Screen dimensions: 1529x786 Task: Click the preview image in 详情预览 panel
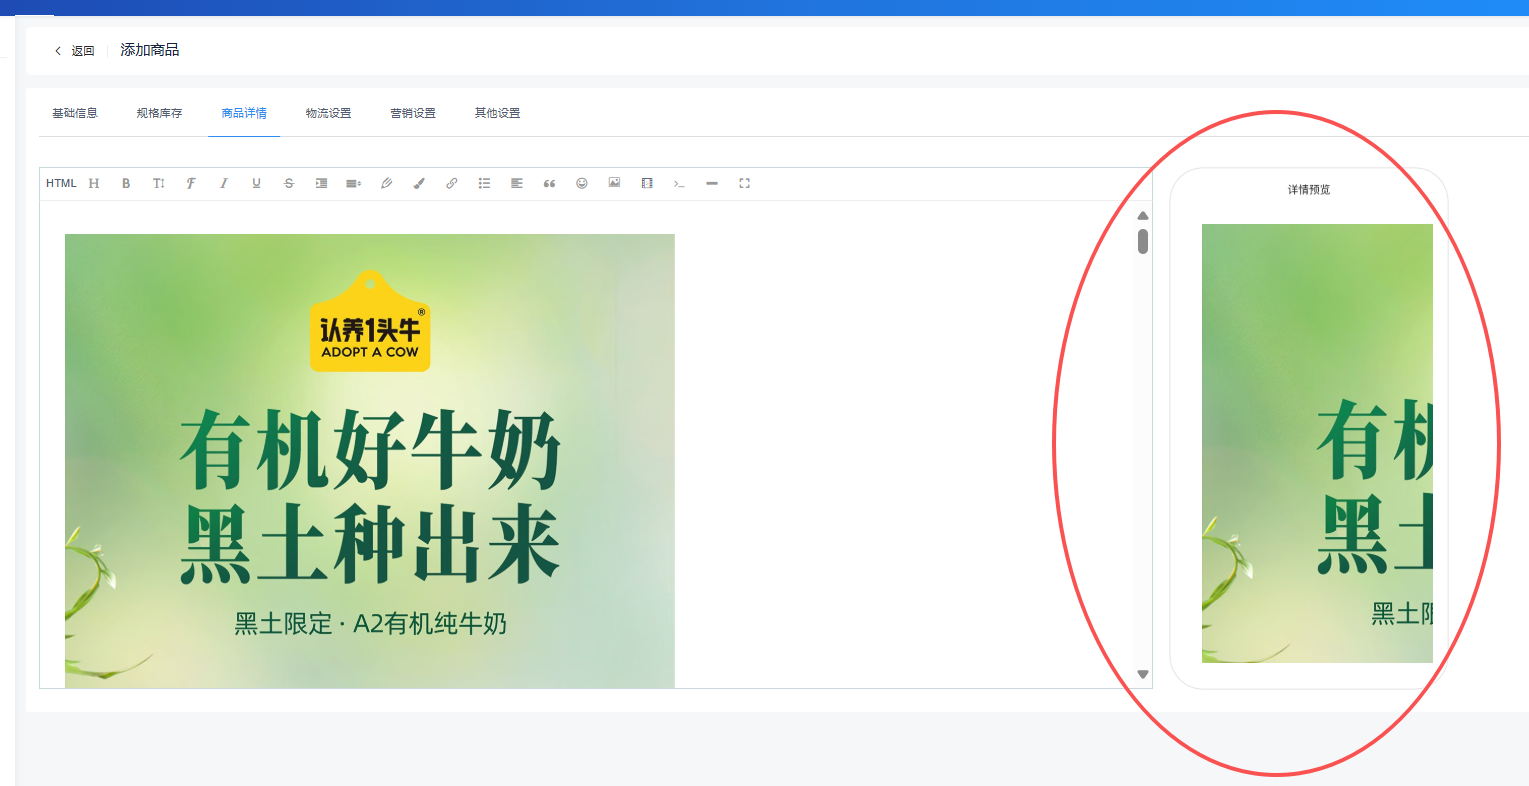pyautogui.click(x=1317, y=443)
